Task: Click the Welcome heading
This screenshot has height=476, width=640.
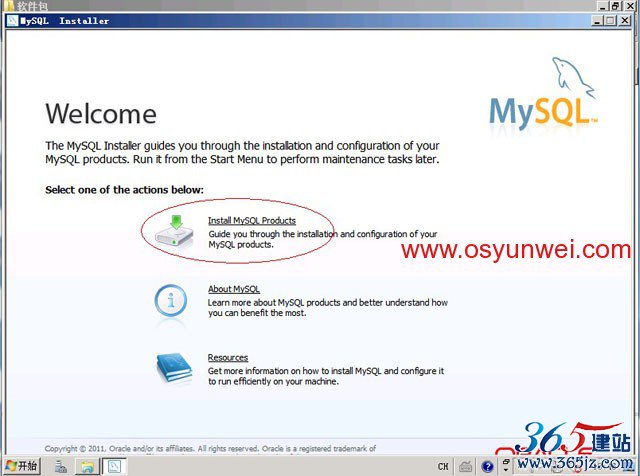Action: pos(101,113)
